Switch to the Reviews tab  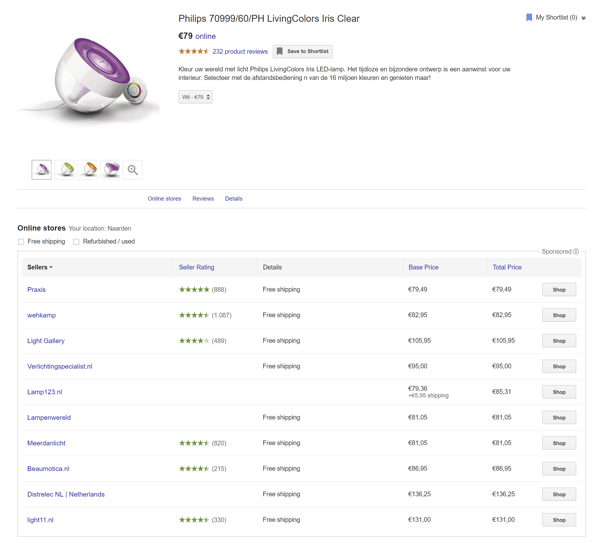[x=203, y=199]
